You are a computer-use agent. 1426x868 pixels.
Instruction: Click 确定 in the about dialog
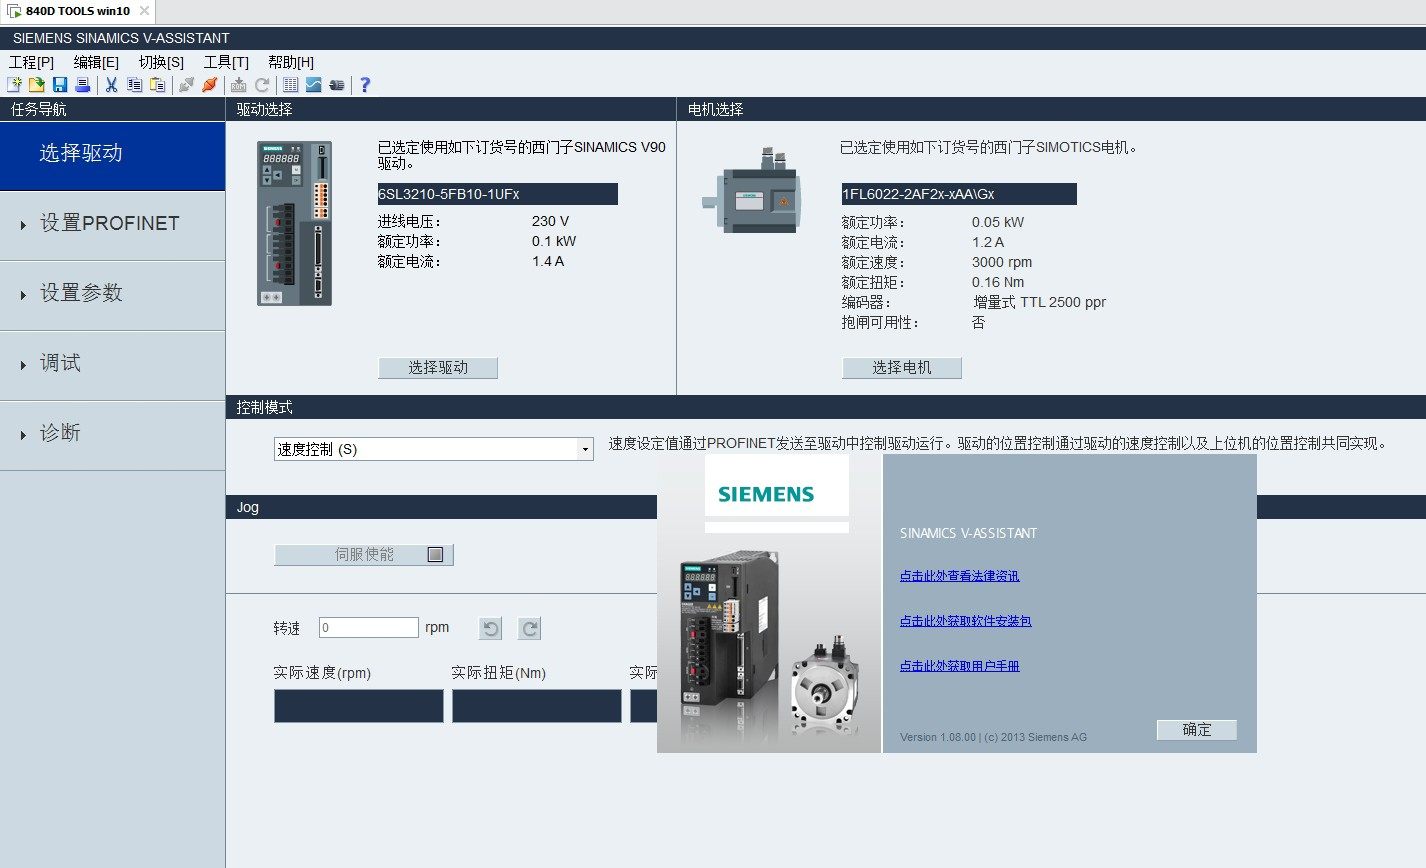1197,730
